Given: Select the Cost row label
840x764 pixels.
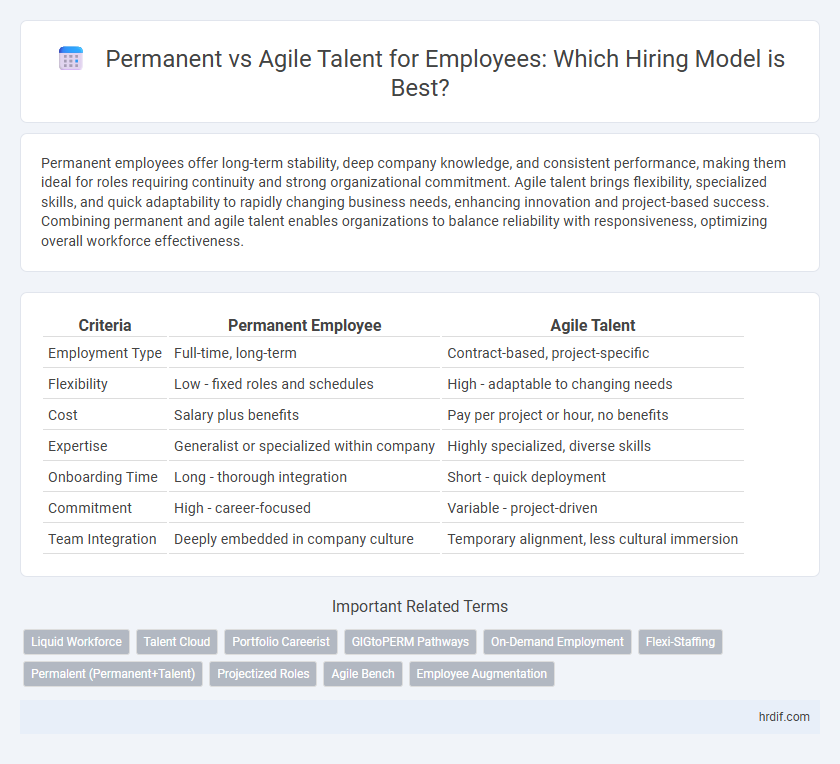Looking at the screenshot, I should coord(105,415).
